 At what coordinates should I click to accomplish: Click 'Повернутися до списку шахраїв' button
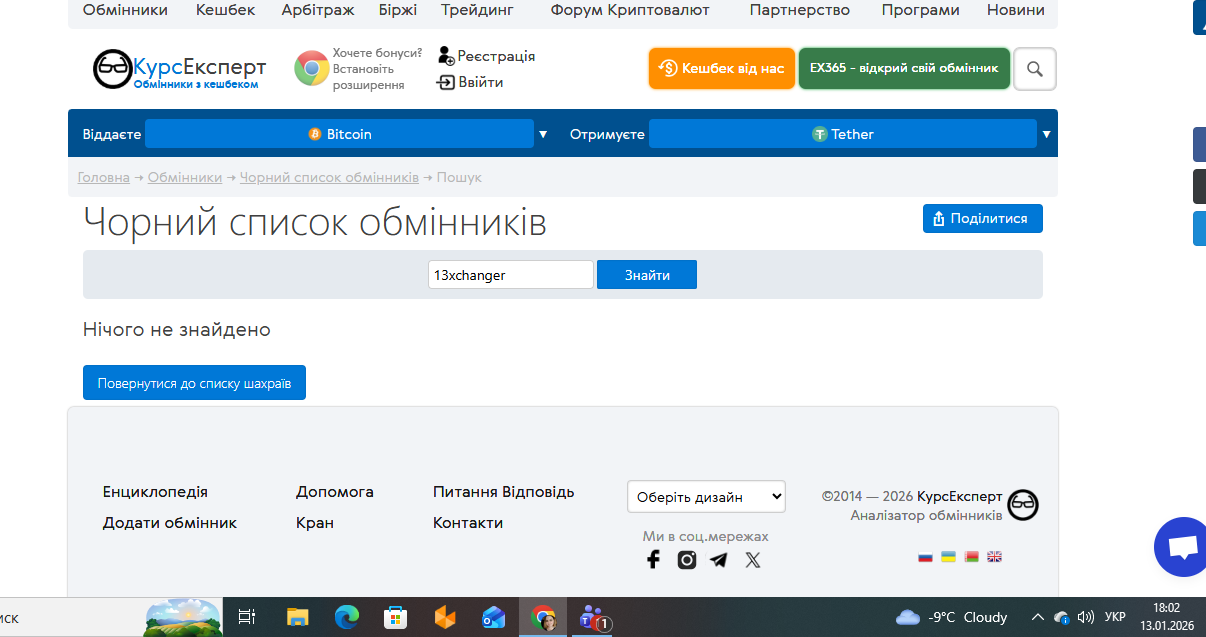pyautogui.click(x=194, y=383)
